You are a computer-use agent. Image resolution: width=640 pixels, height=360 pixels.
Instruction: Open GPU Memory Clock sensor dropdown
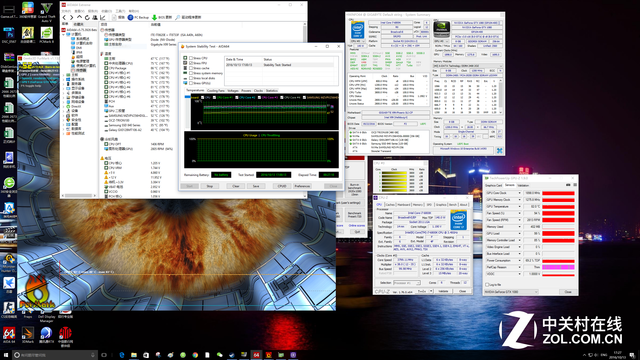(x=520, y=200)
